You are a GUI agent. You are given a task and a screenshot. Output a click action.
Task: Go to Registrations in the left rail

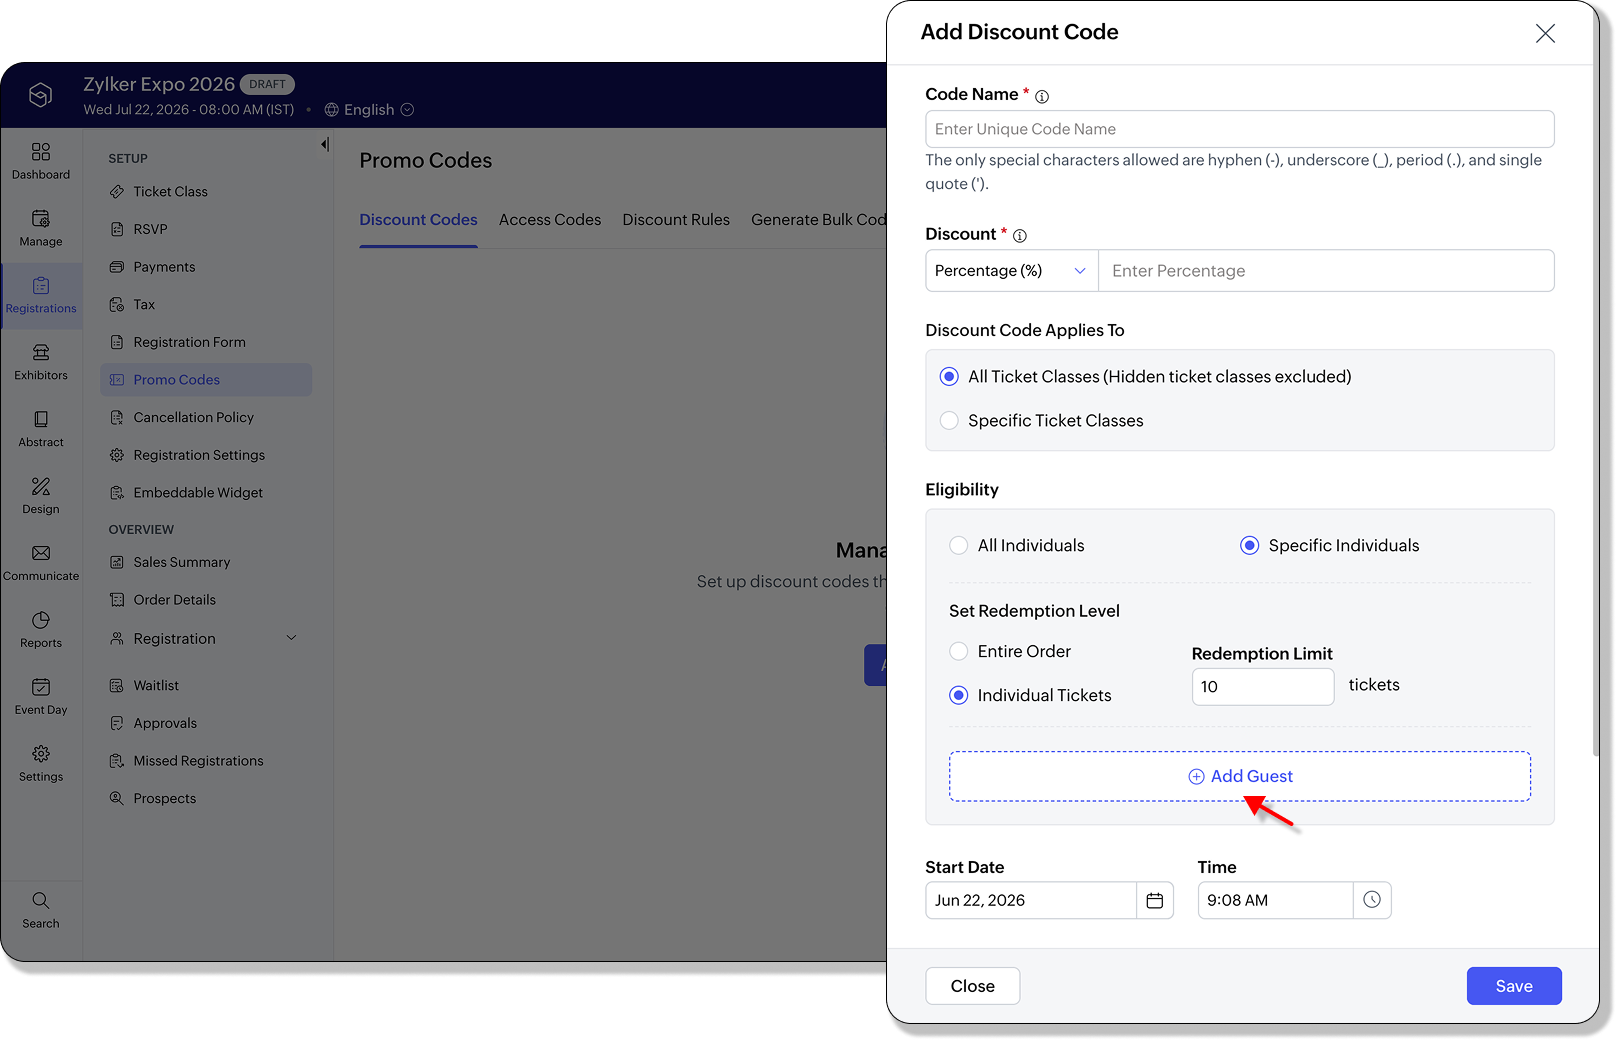point(41,296)
